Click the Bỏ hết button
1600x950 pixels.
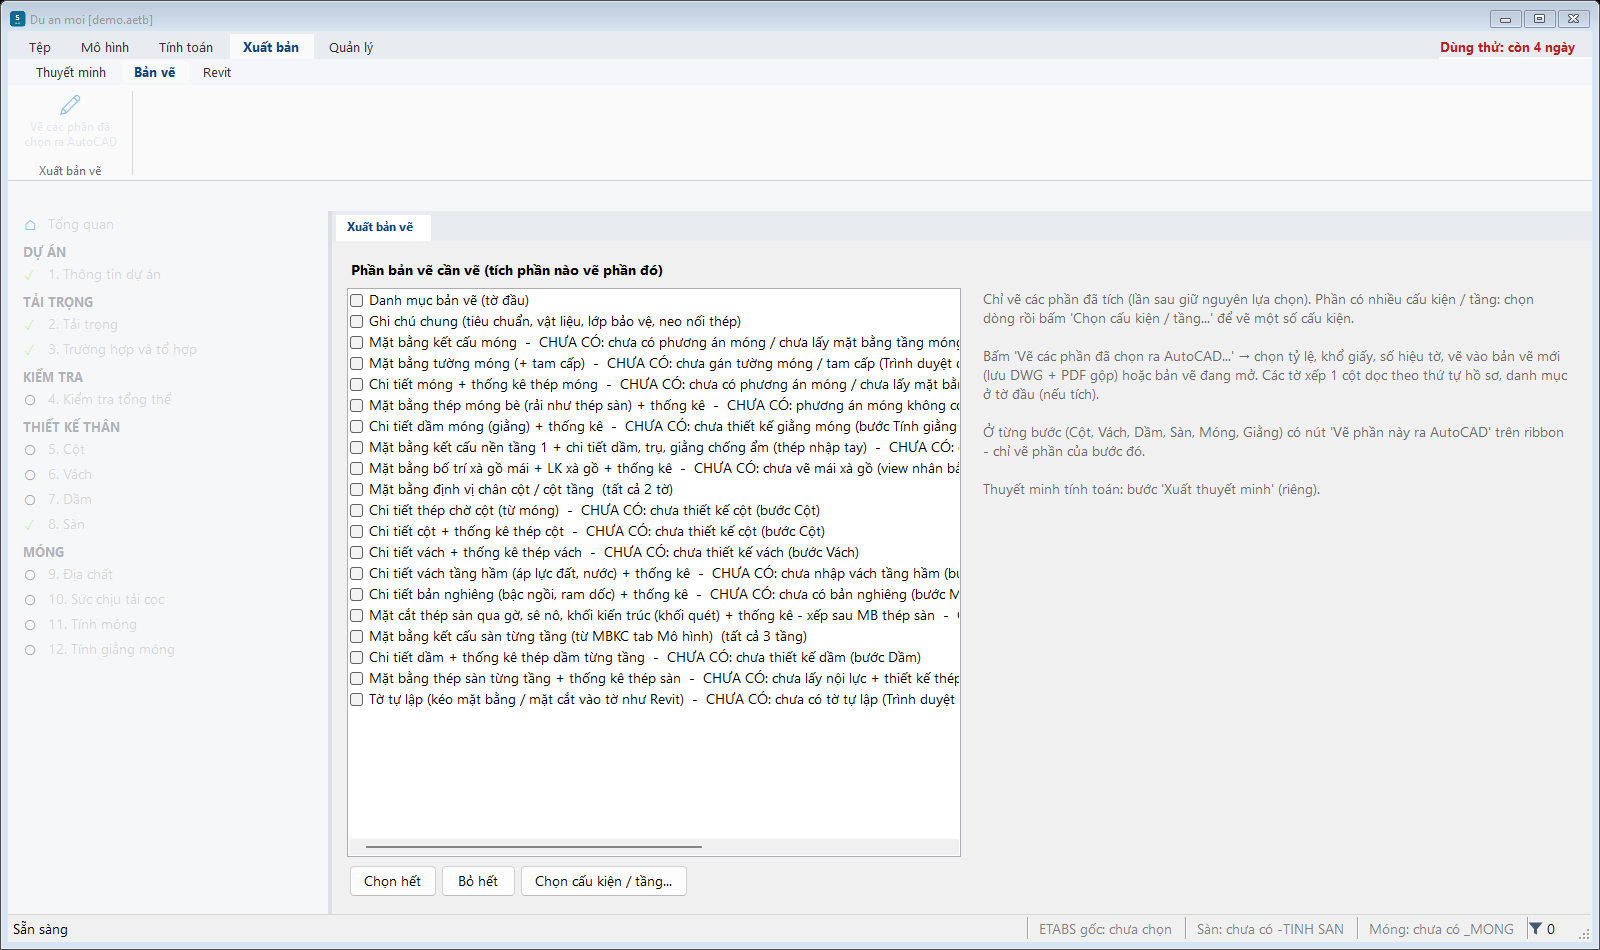[478, 881]
